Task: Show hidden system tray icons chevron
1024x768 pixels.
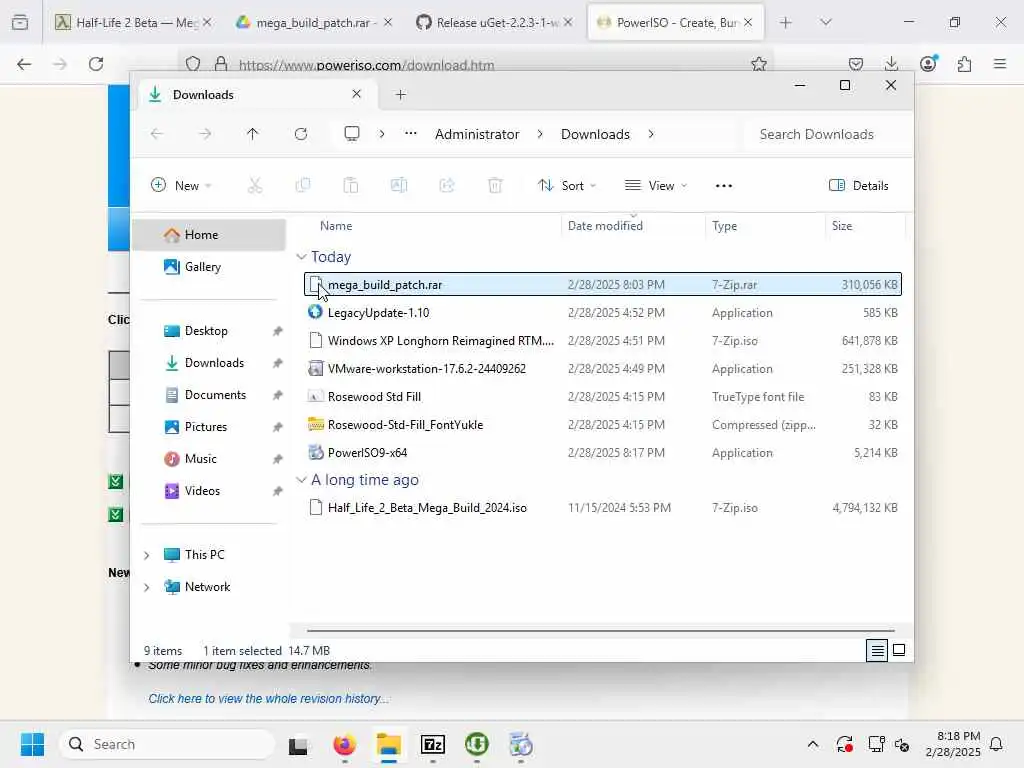Action: [x=812, y=744]
